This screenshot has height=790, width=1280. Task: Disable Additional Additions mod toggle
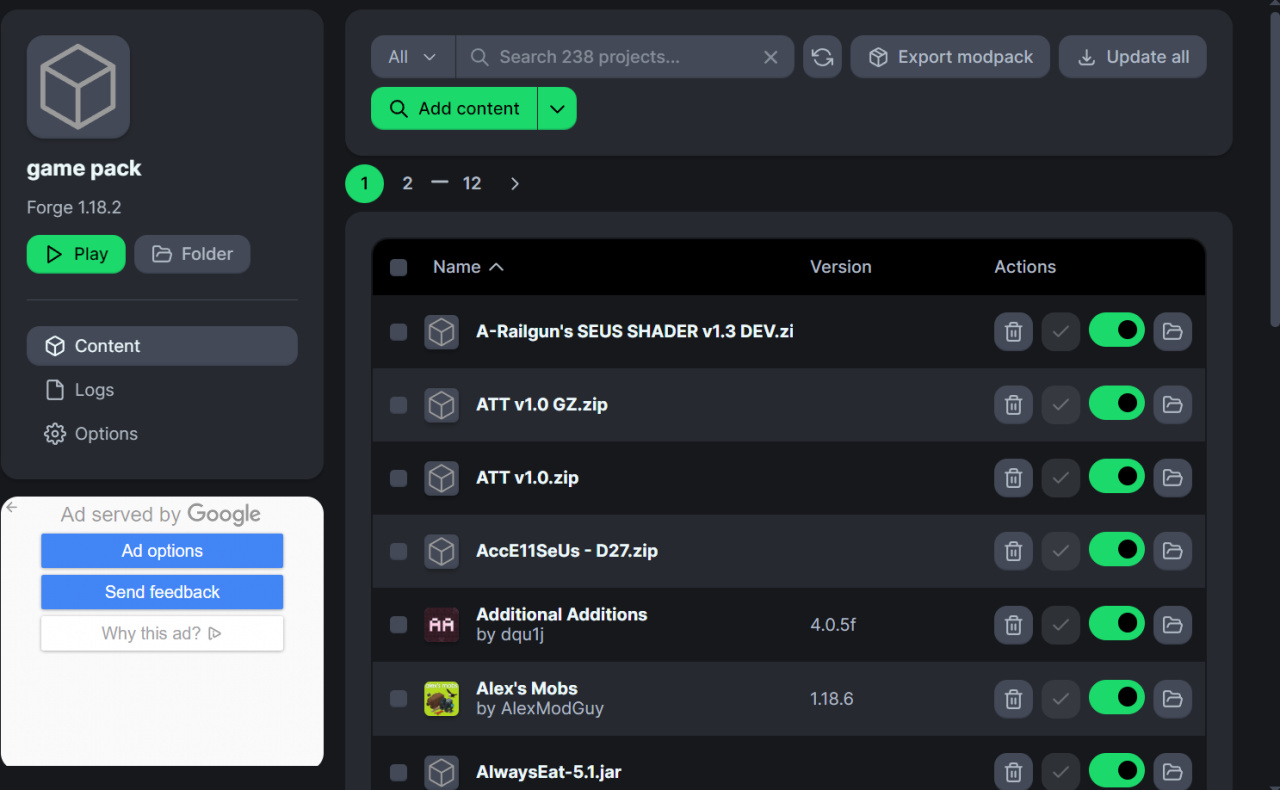tap(1117, 625)
